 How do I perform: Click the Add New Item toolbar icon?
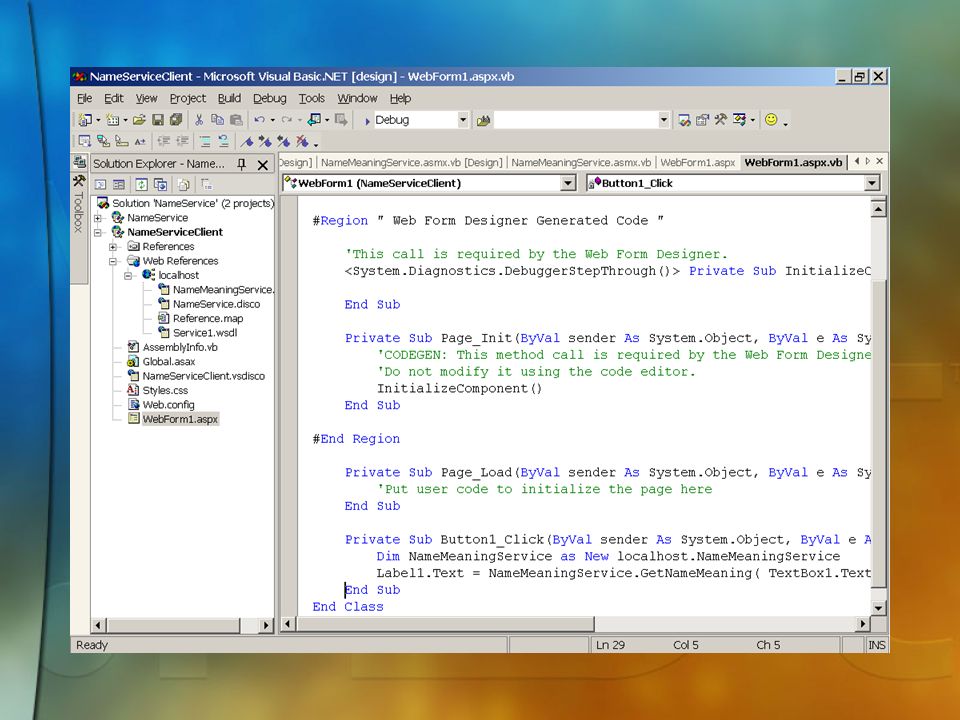pos(112,120)
